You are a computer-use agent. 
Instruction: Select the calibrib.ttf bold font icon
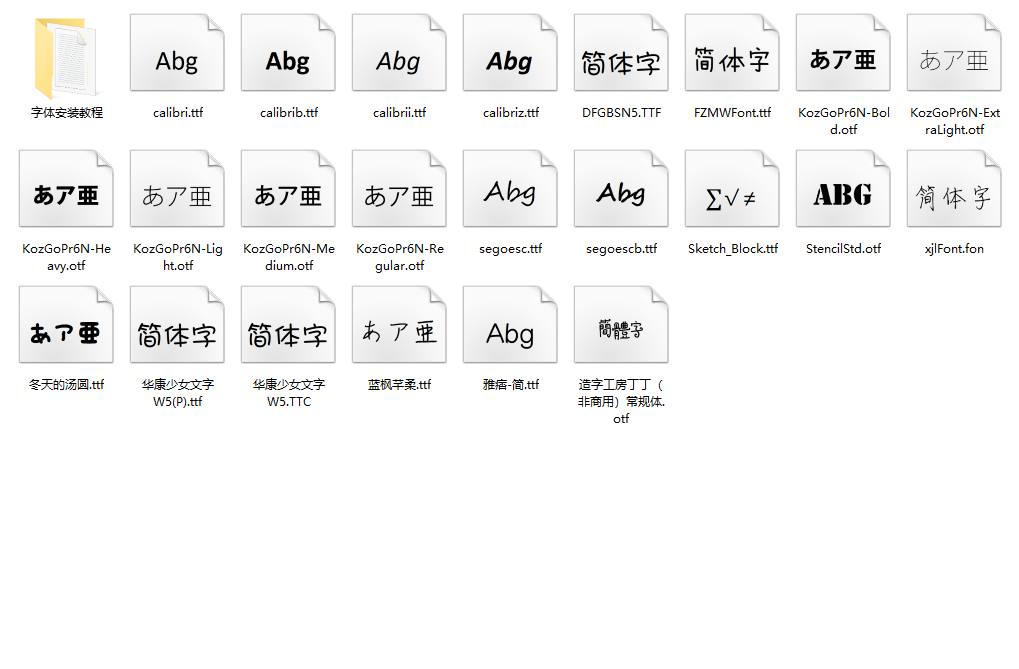pyautogui.click(x=289, y=53)
